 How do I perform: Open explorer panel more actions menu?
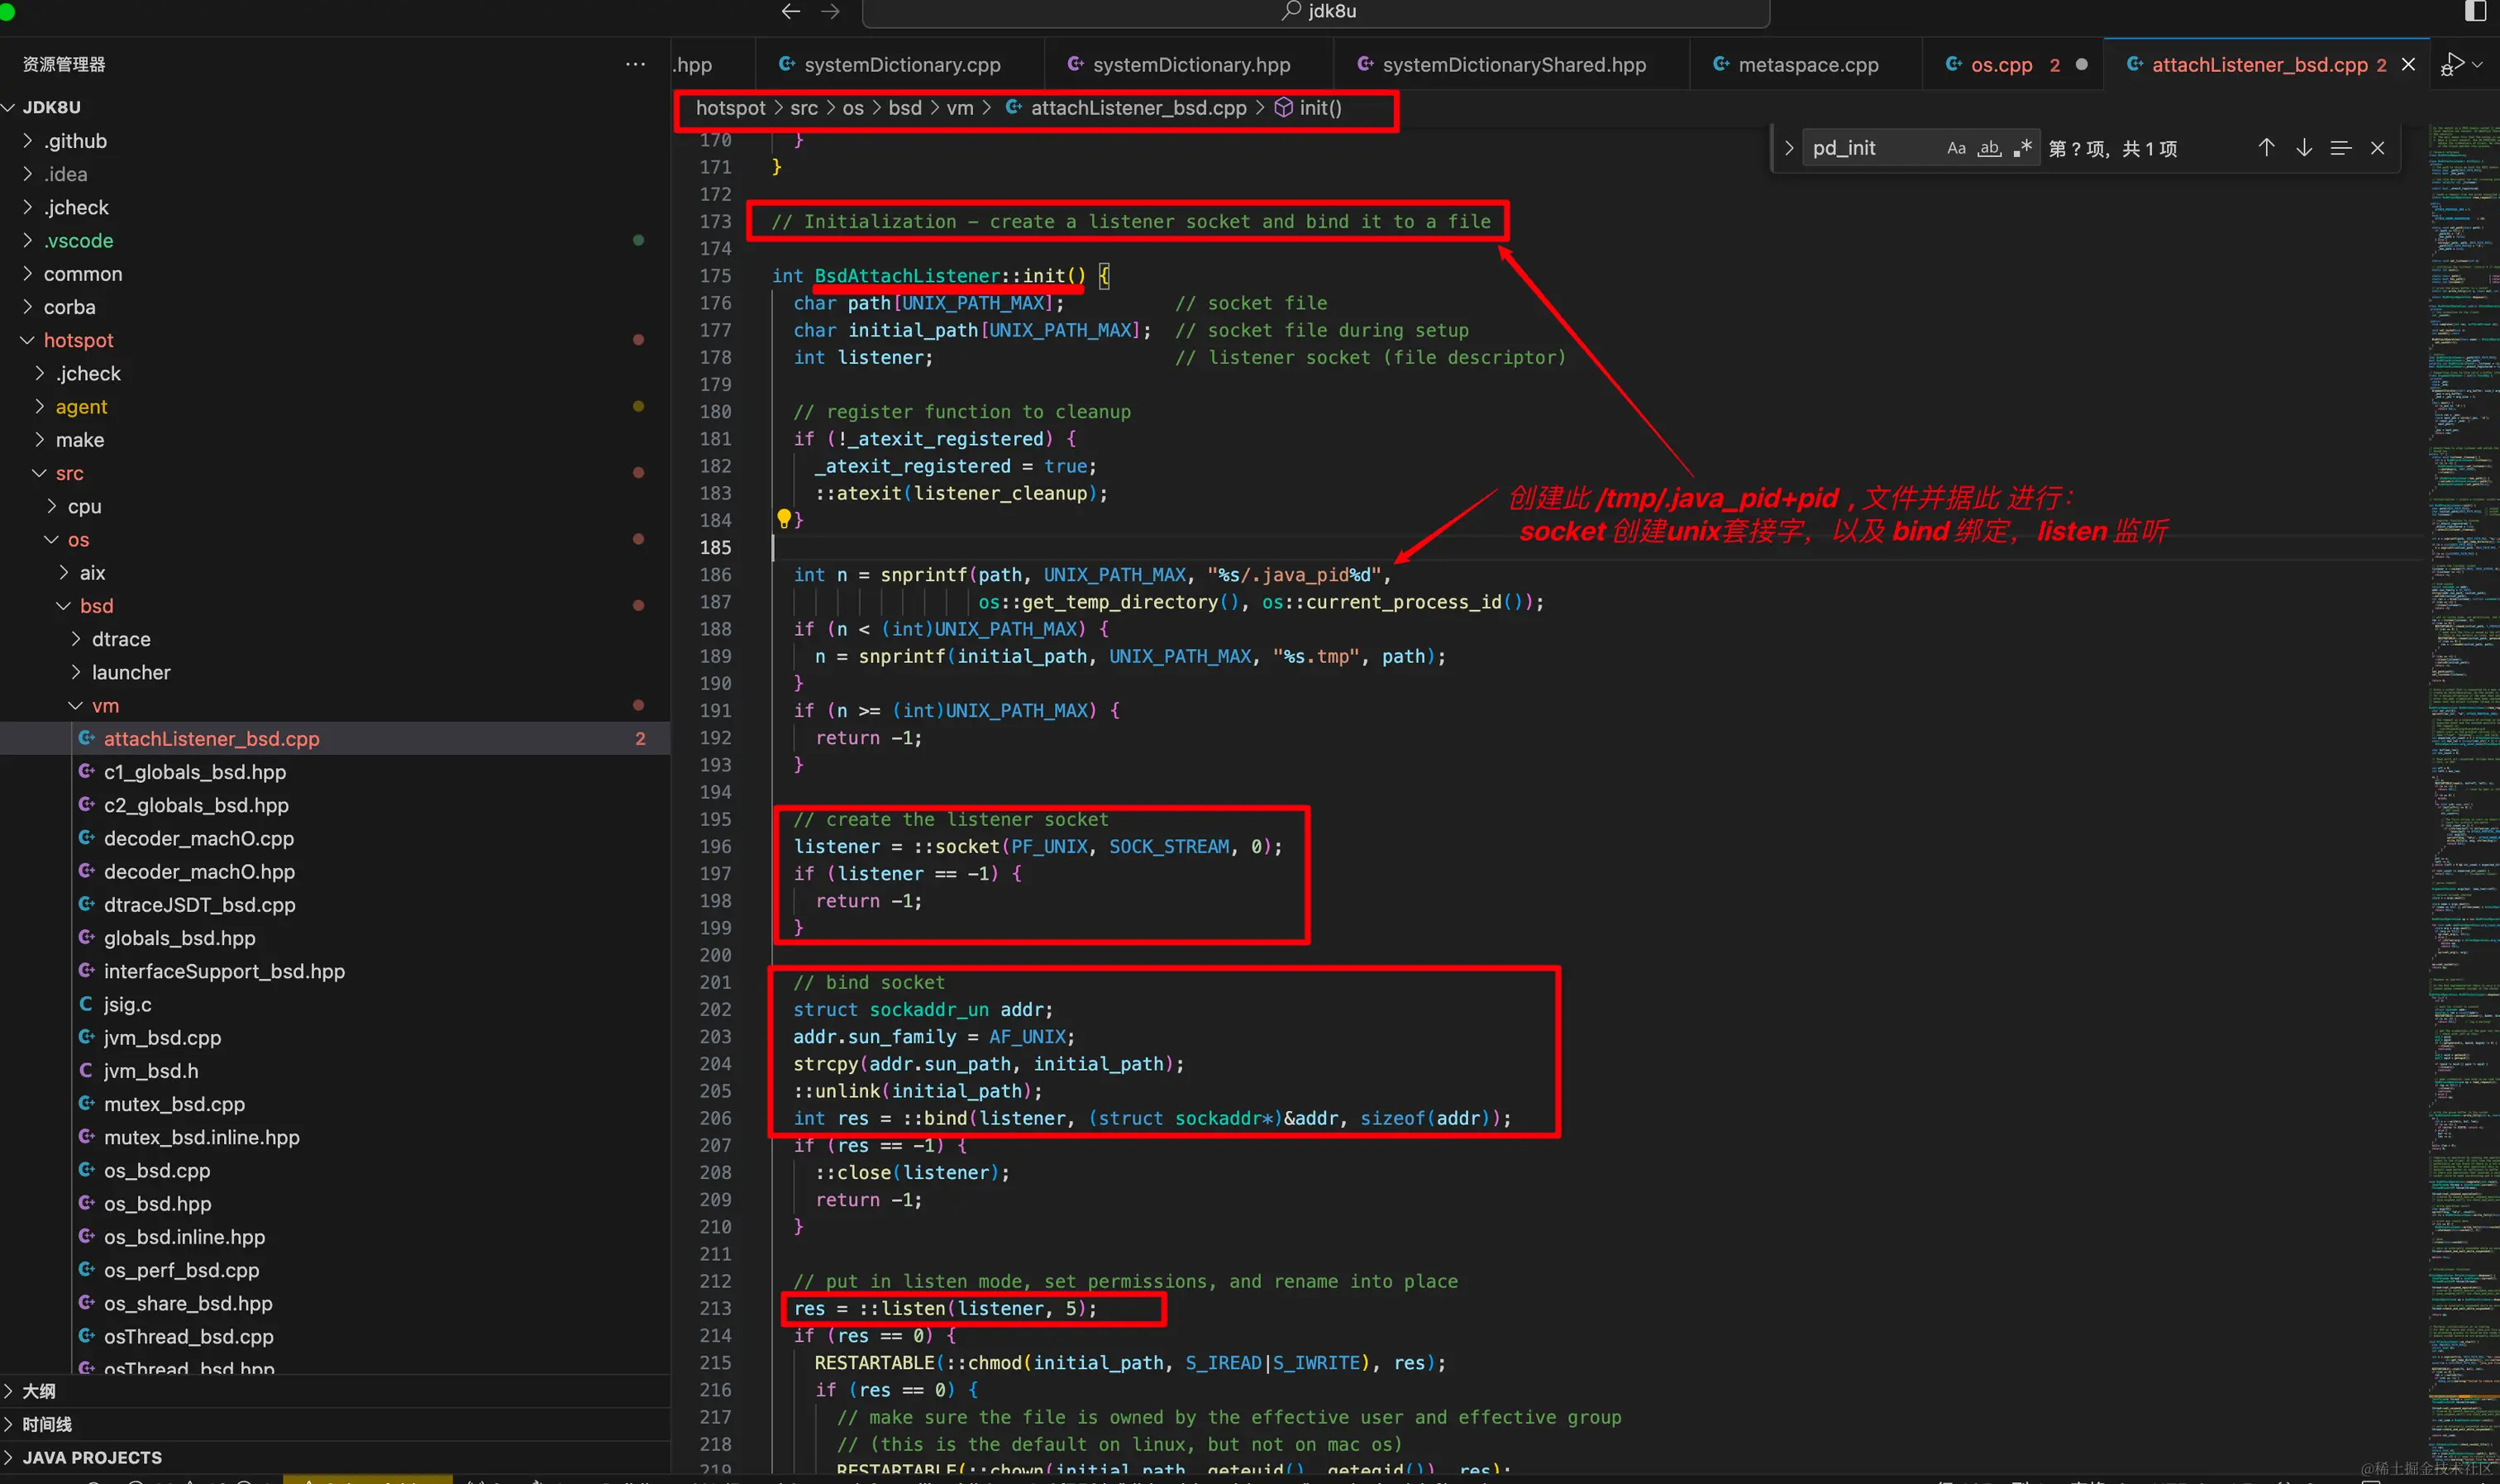tap(635, 64)
